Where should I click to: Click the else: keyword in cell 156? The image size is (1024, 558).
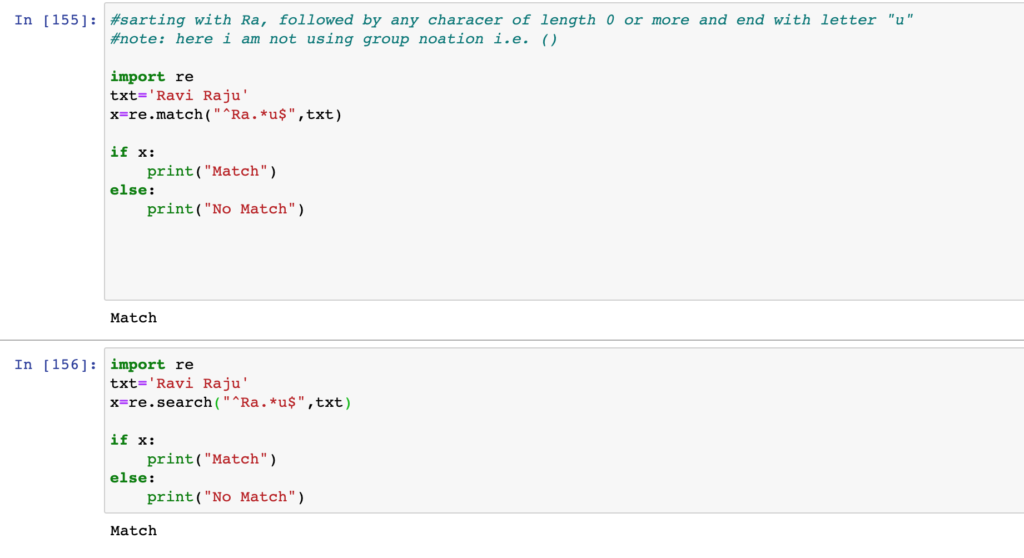click(133, 478)
